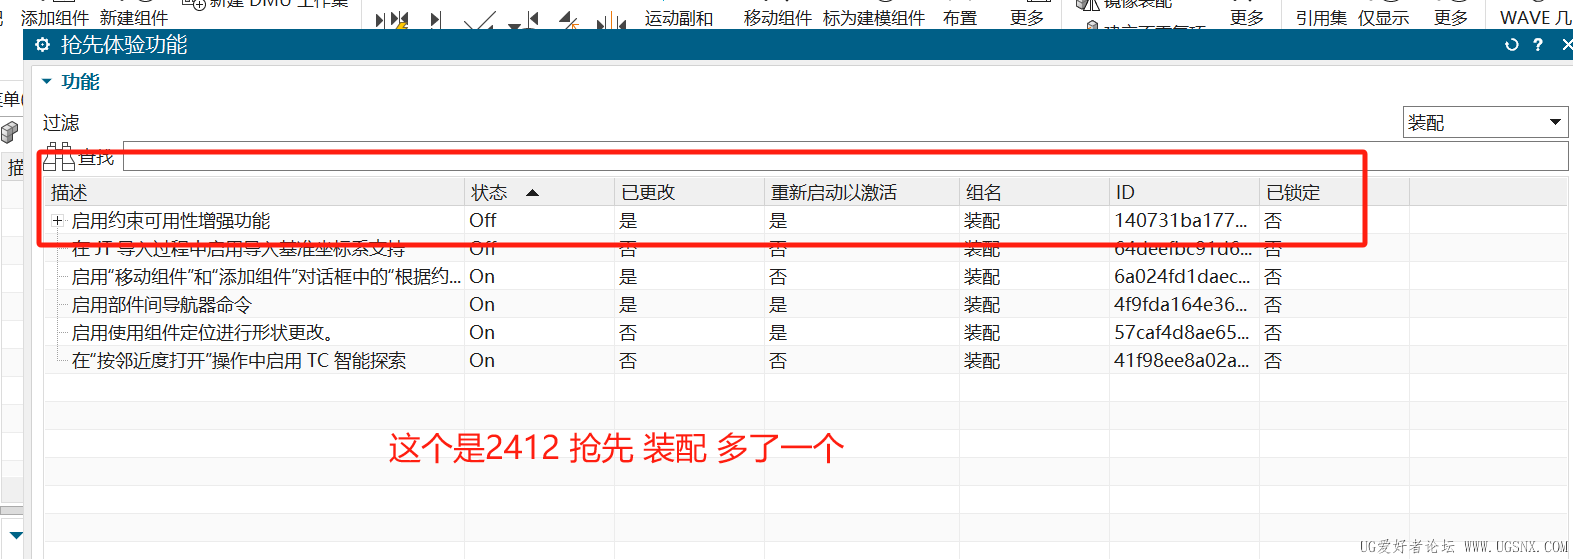Open the 布置 ribbon command
The image size is (1573, 559).
coord(960,18)
